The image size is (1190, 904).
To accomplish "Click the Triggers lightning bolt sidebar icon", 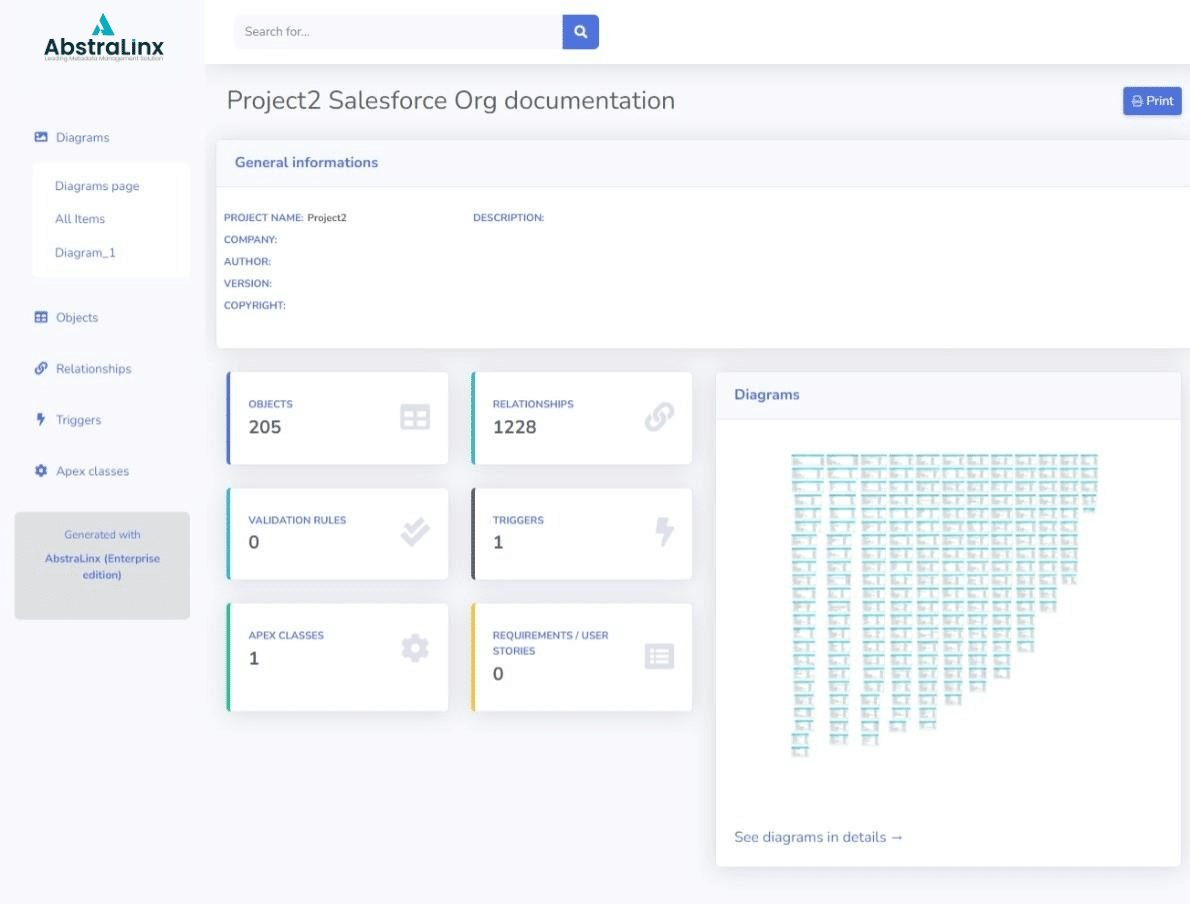I will pyautogui.click(x=41, y=420).
